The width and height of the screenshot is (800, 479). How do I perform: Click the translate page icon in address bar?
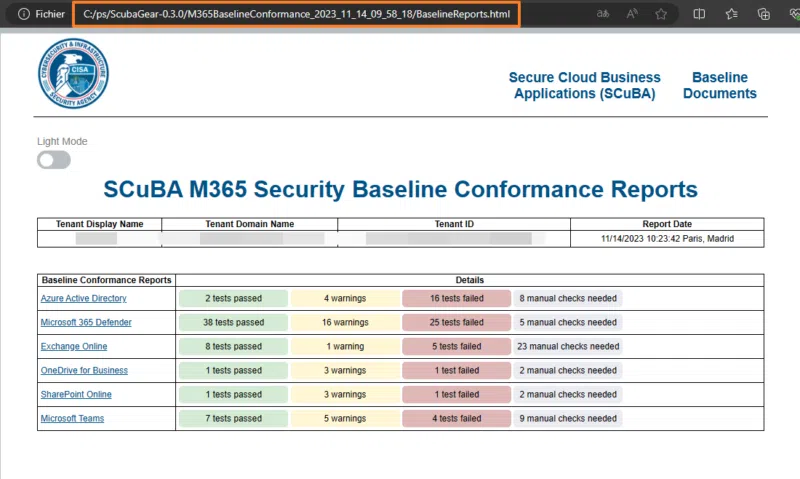point(603,15)
